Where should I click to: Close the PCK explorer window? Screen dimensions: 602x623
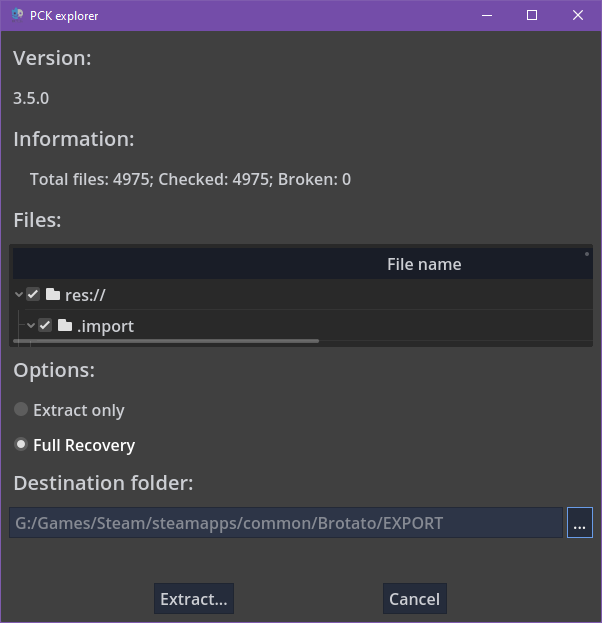pyautogui.click(x=578, y=15)
